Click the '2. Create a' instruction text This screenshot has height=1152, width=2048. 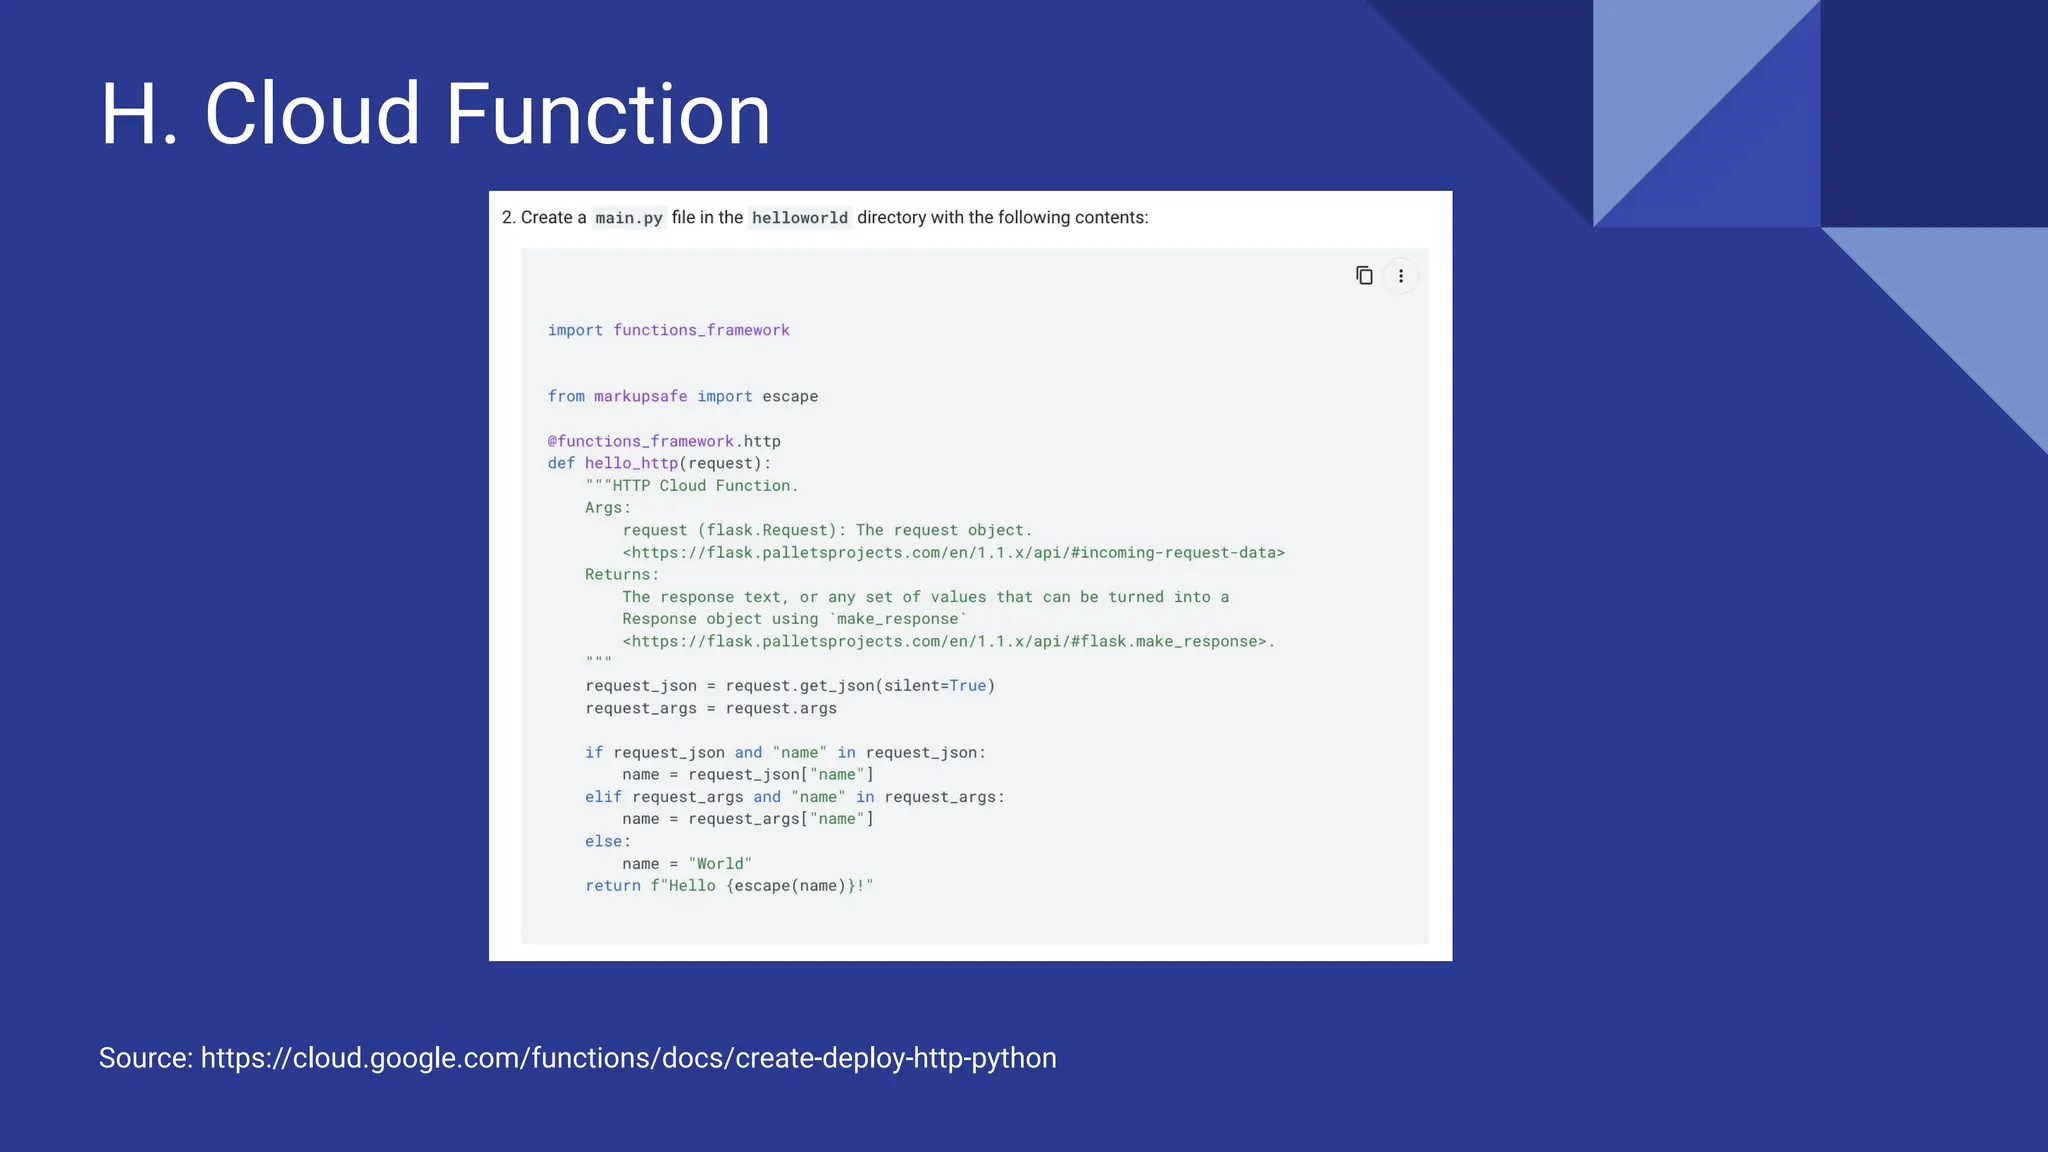point(544,218)
